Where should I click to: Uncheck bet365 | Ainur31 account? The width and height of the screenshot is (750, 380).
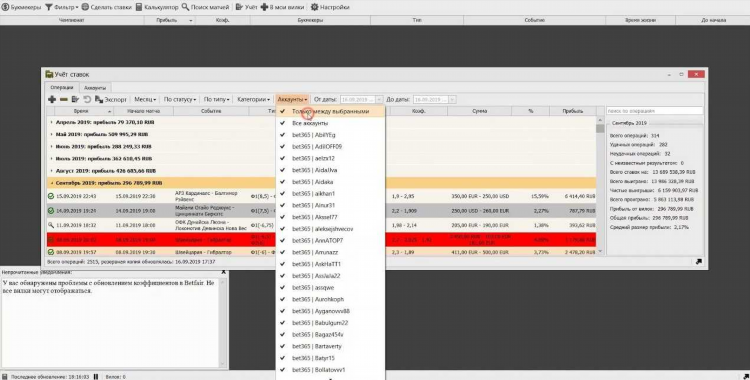point(330,205)
